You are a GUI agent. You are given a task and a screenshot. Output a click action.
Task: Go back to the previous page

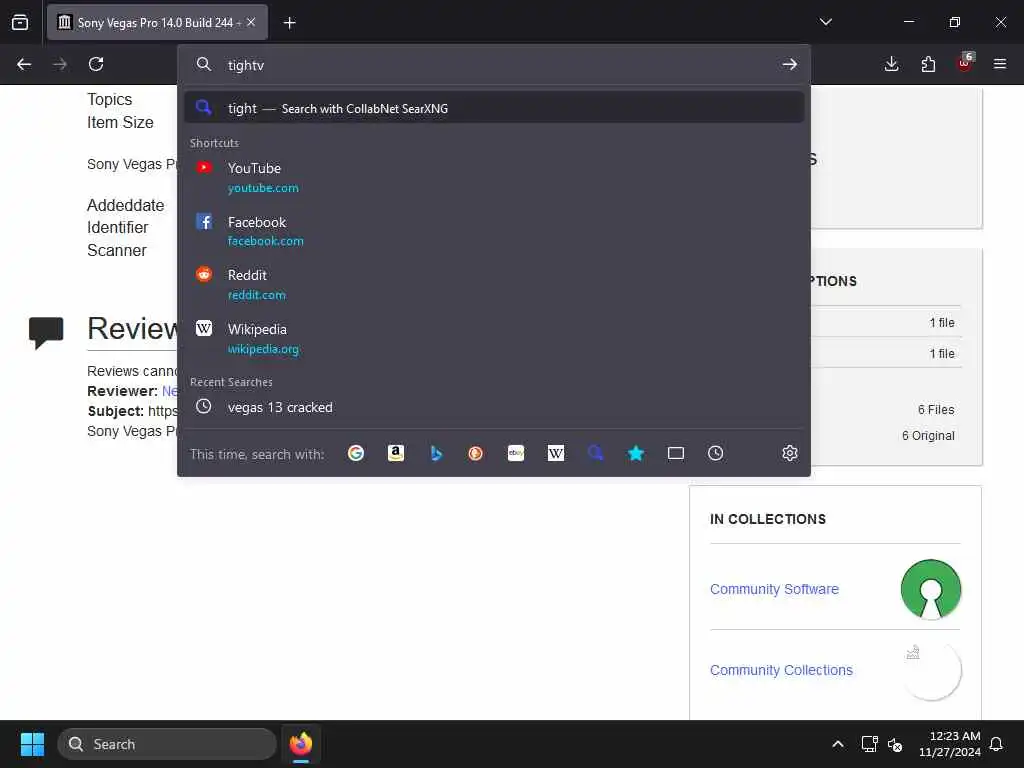[x=24, y=64]
